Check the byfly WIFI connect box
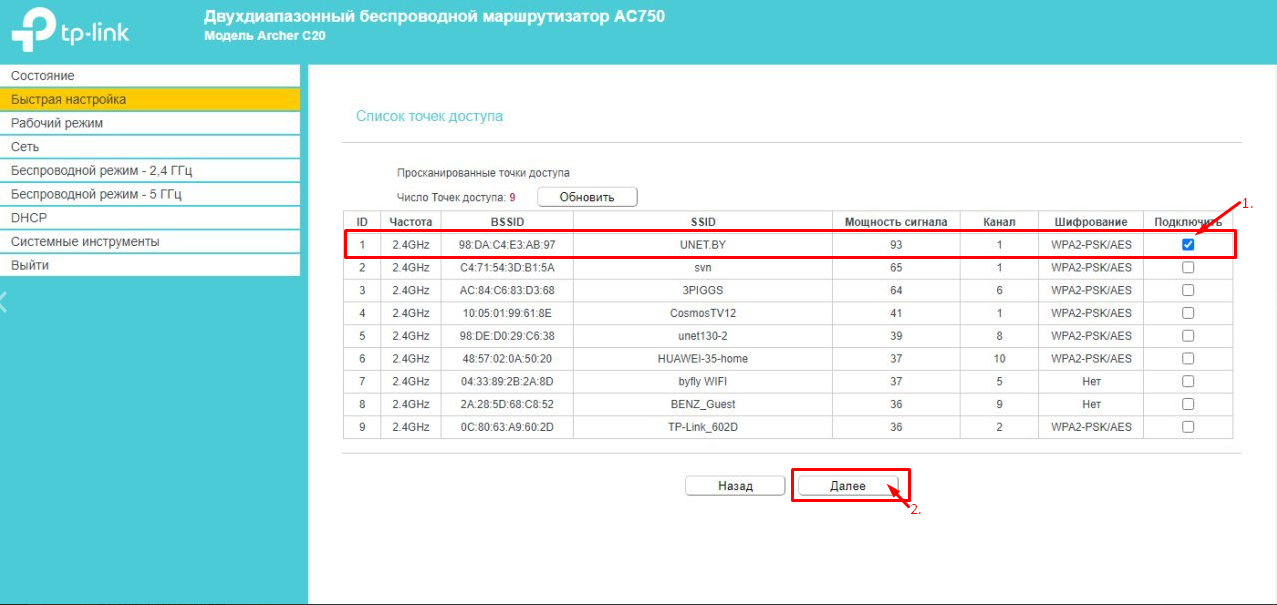Viewport: 1277px width, 605px height. pos(1188,381)
